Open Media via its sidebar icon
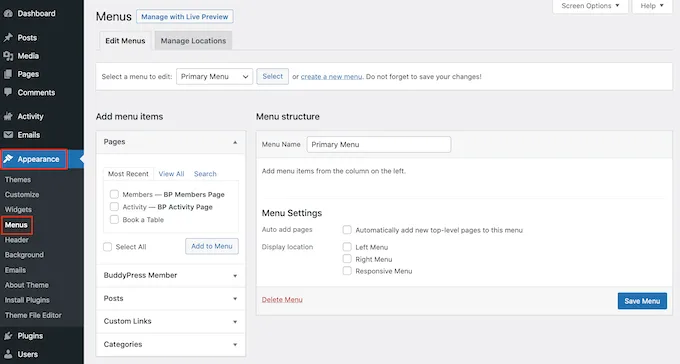This screenshot has width=680, height=364. click(8, 56)
